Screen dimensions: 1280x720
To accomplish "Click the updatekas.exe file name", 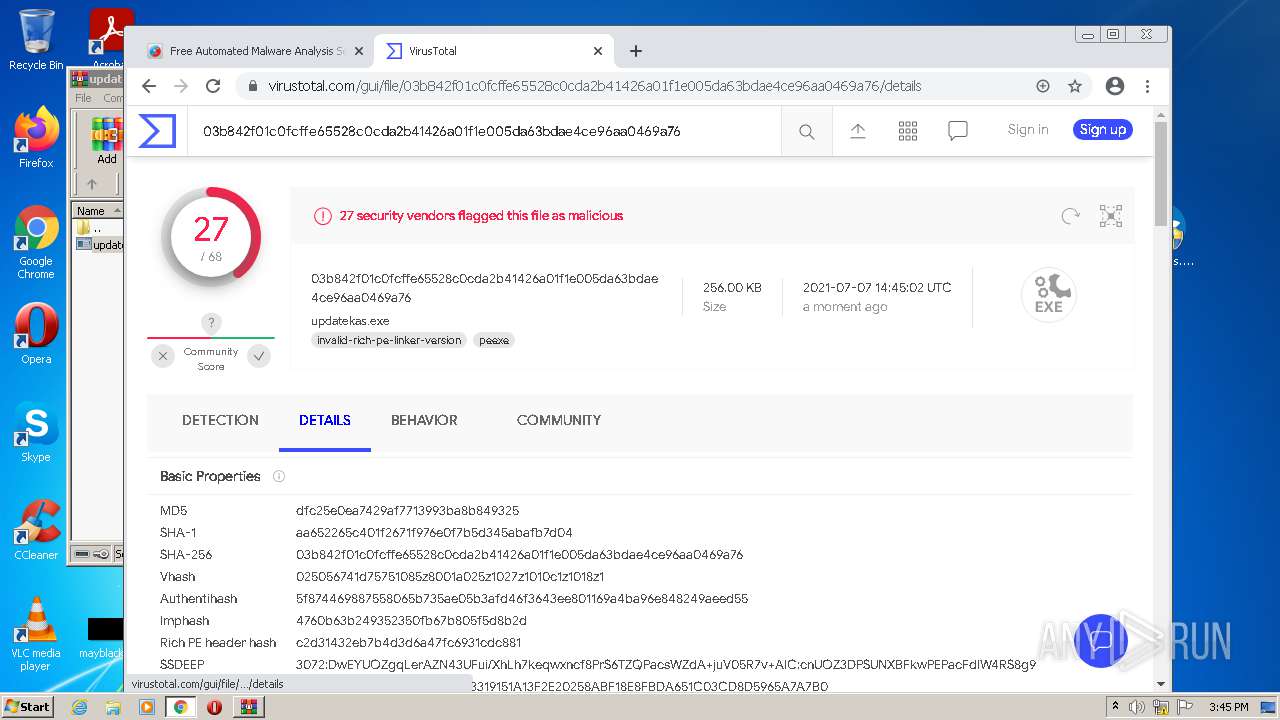I will click(350, 321).
